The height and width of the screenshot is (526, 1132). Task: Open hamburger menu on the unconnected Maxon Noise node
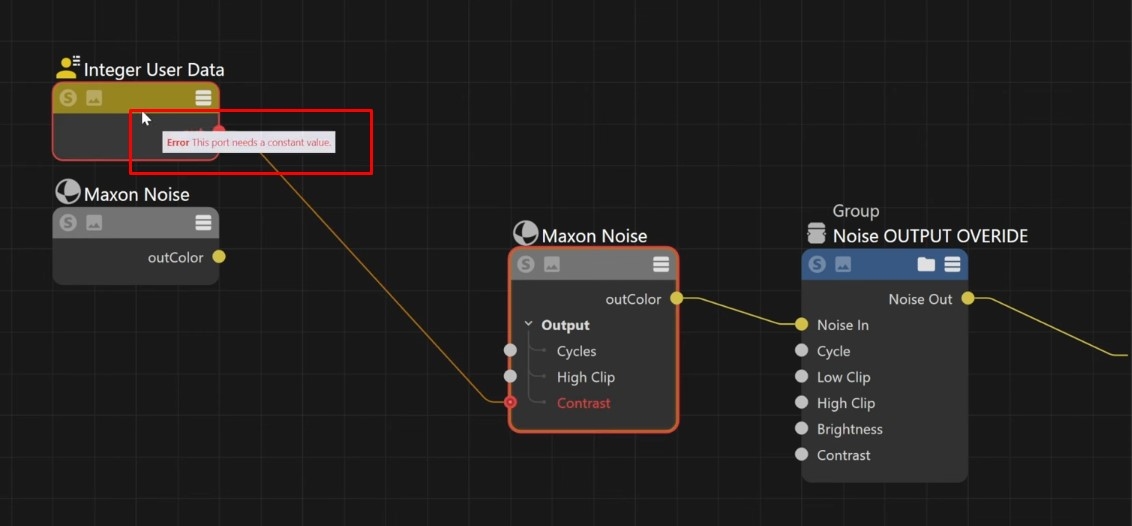click(203, 223)
